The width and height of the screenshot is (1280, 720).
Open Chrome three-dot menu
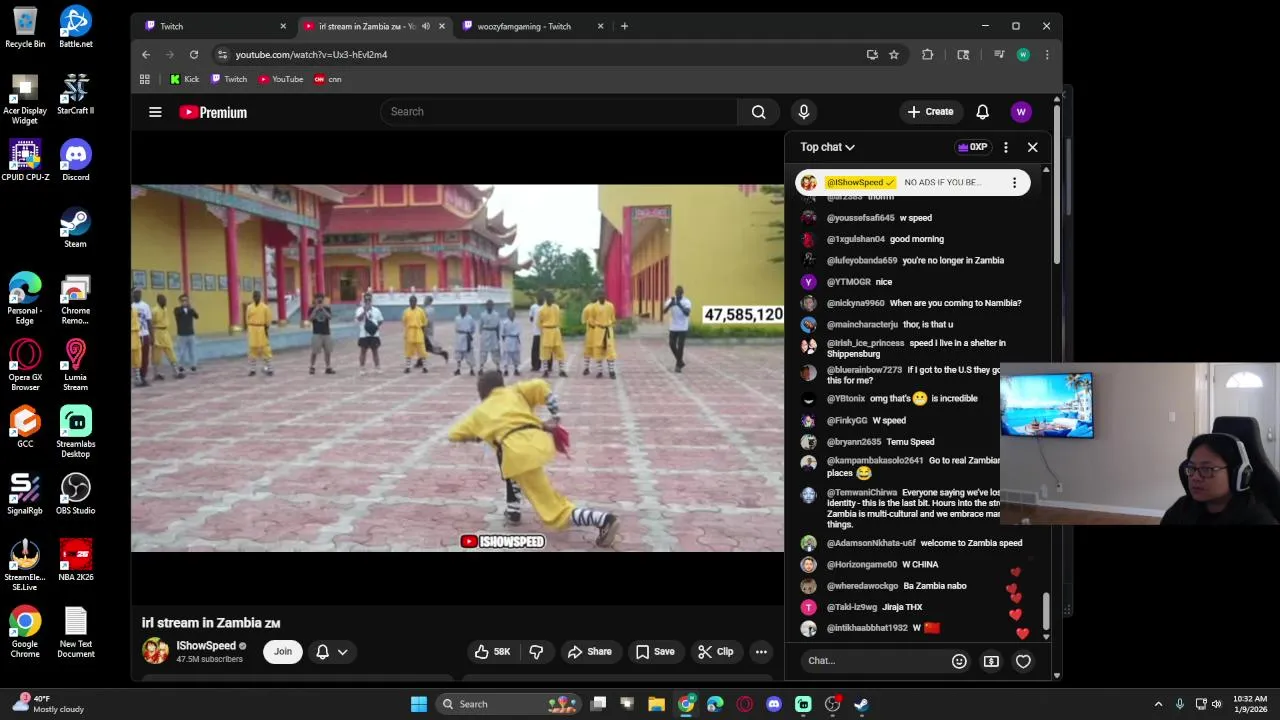tap(1047, 54)
